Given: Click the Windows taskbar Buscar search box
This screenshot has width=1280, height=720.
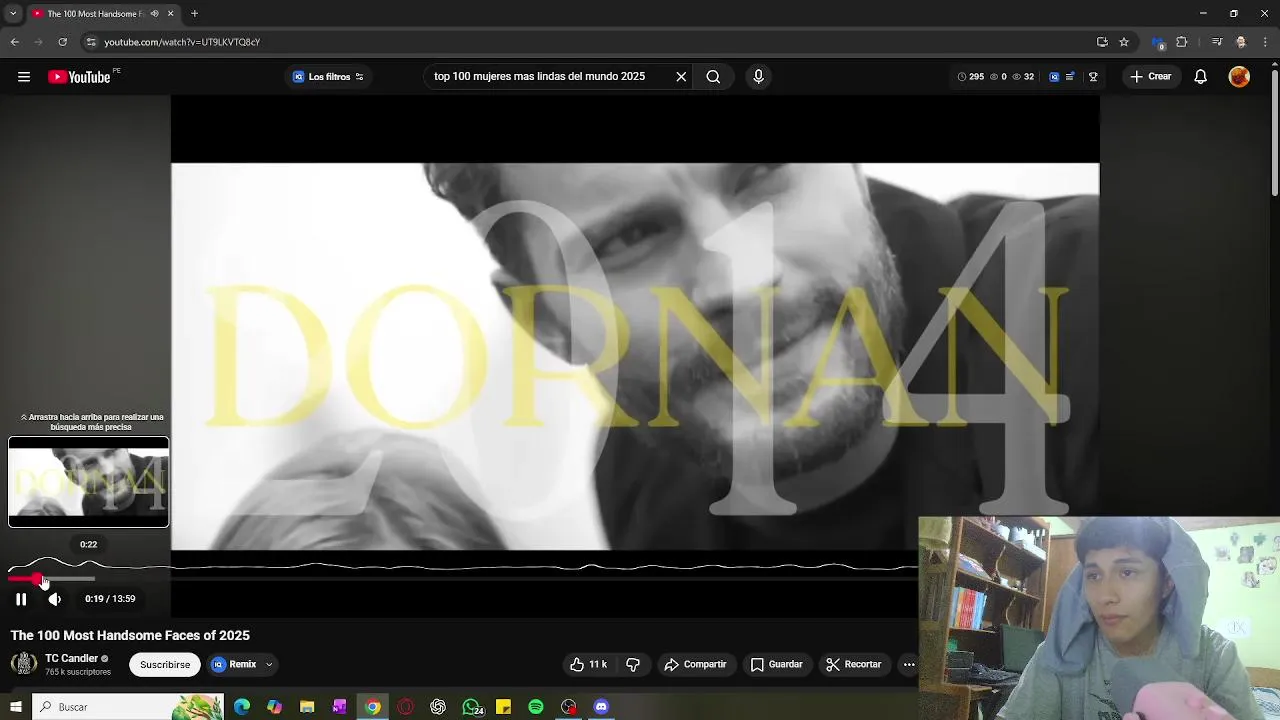Looking at the screenshot, I should [x=127, y=707].
